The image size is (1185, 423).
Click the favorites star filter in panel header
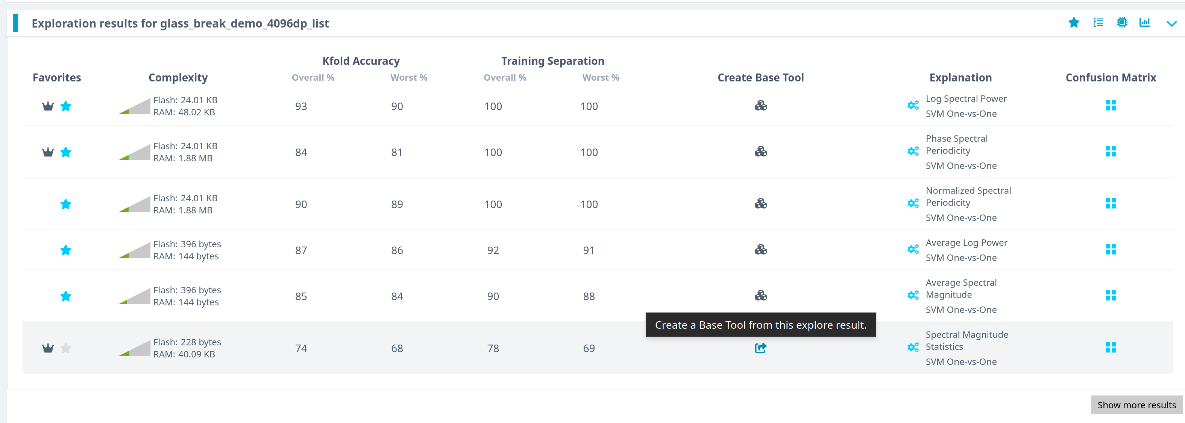pos(1074,22)
